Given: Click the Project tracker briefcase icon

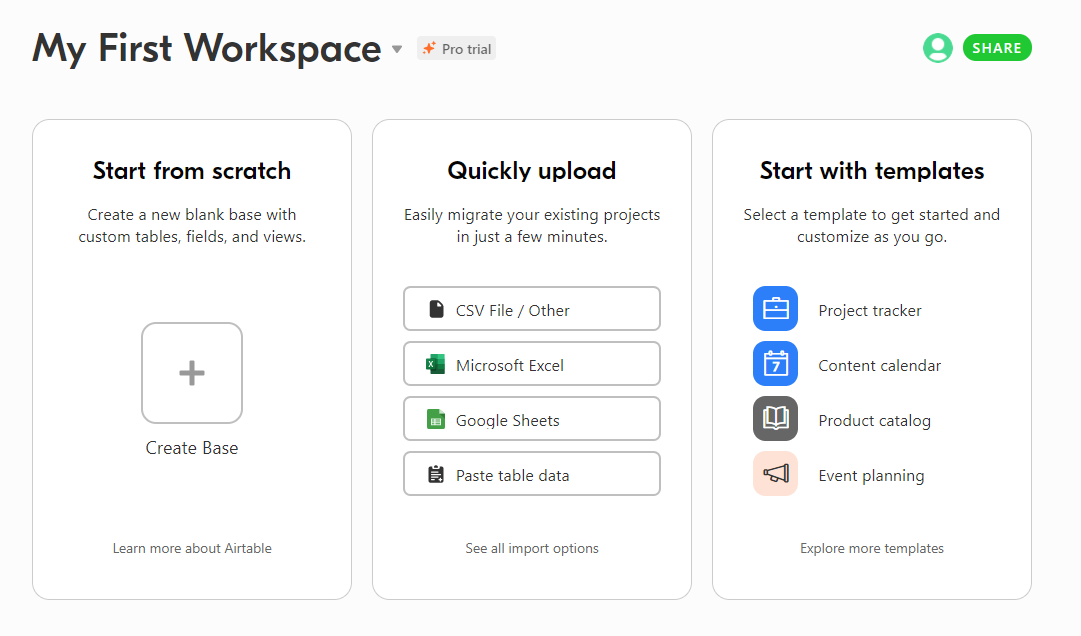Looking at the screenshot, I should pos(776,309).
